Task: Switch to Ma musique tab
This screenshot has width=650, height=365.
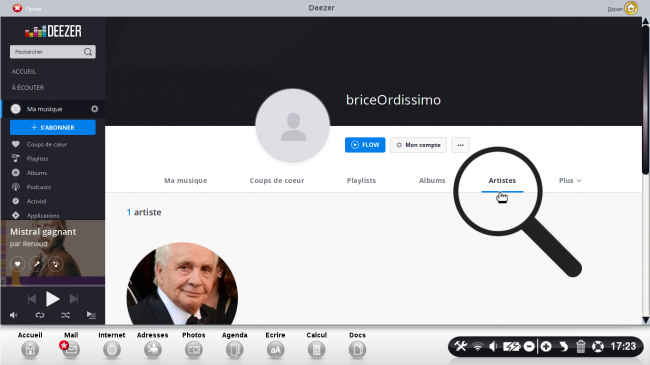Action: (x=185, y=180)
